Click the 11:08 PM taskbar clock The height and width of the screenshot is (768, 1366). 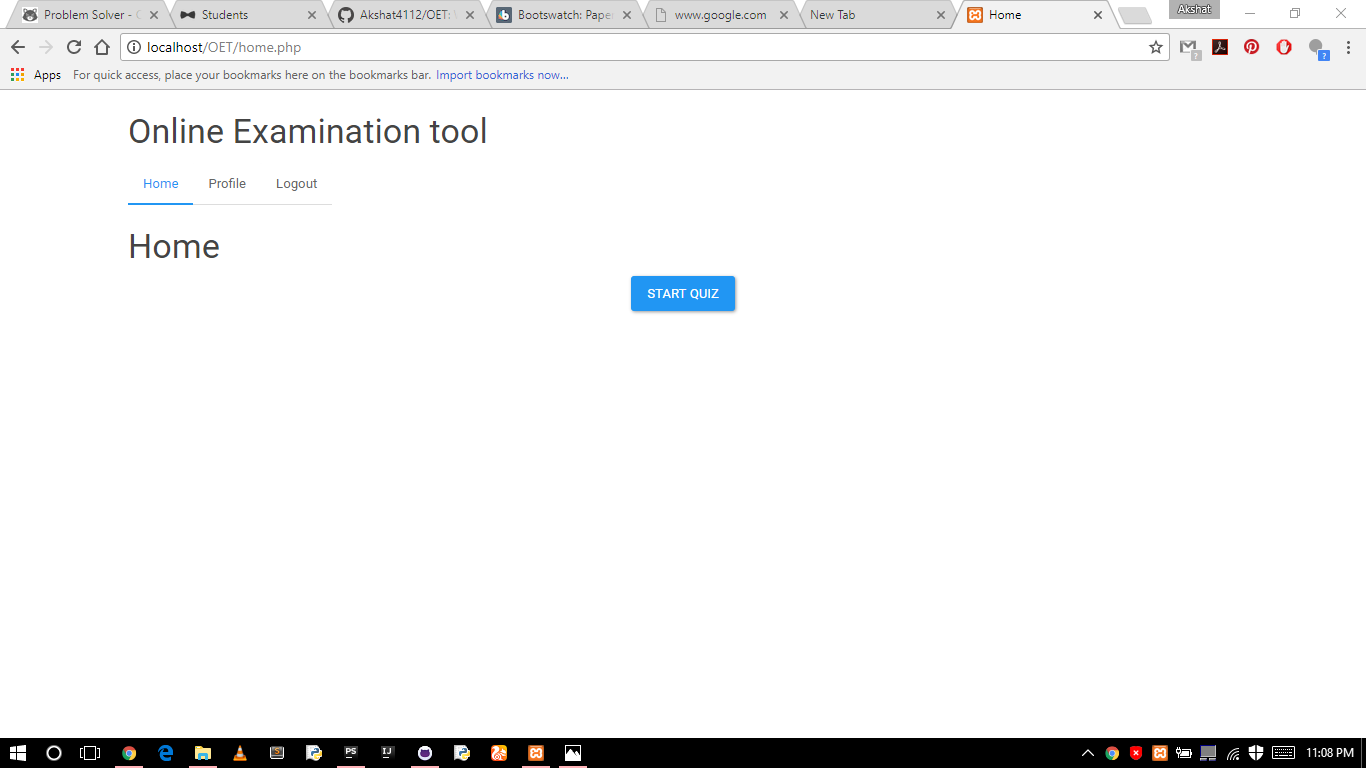point(1329,753)
